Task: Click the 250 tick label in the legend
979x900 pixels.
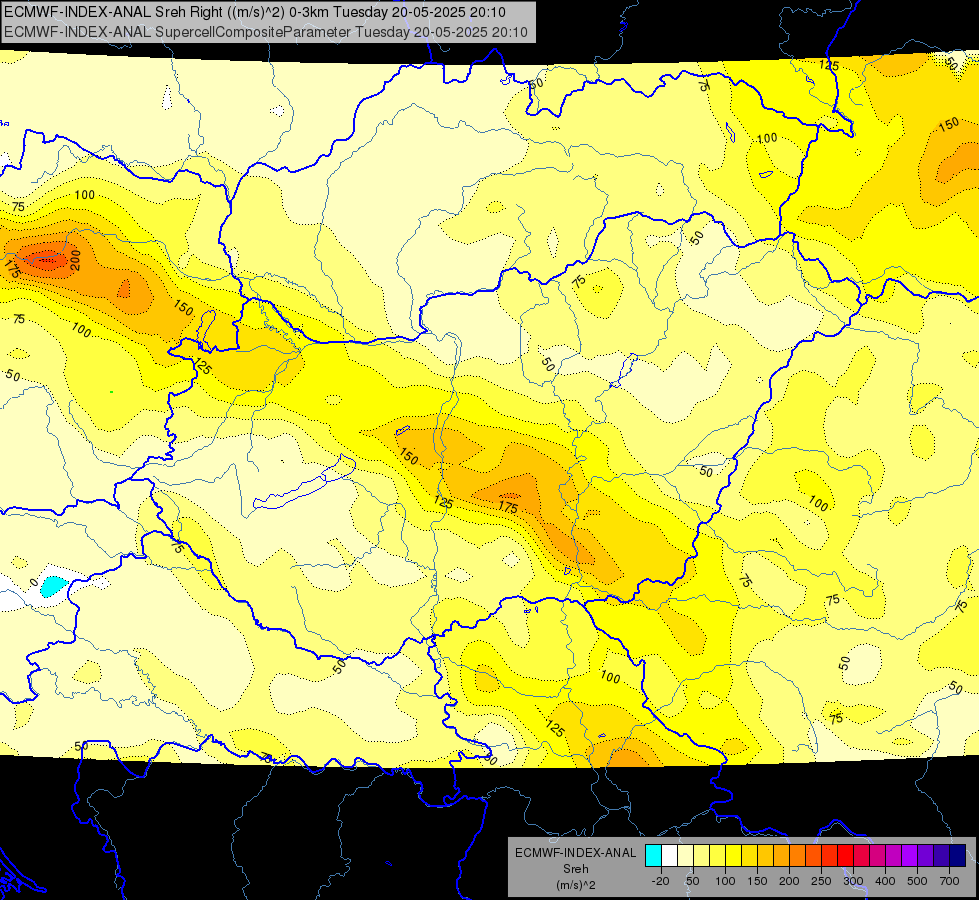Action: click(821, 881)
